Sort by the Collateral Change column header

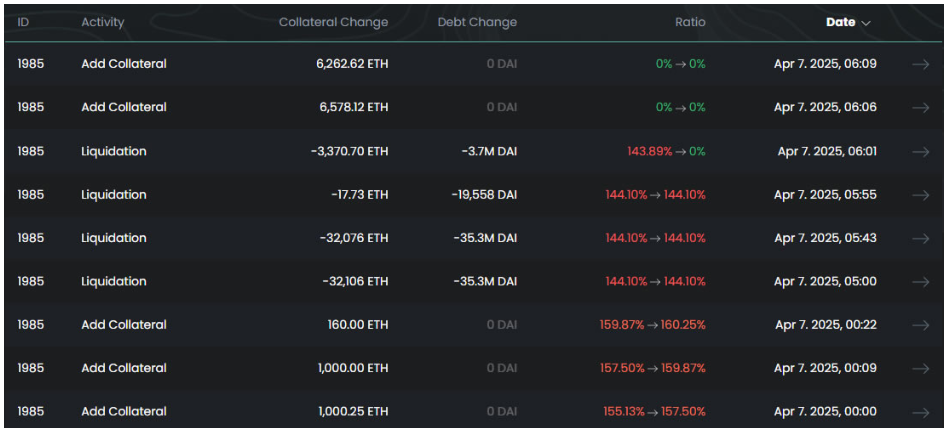coord(333,22)
